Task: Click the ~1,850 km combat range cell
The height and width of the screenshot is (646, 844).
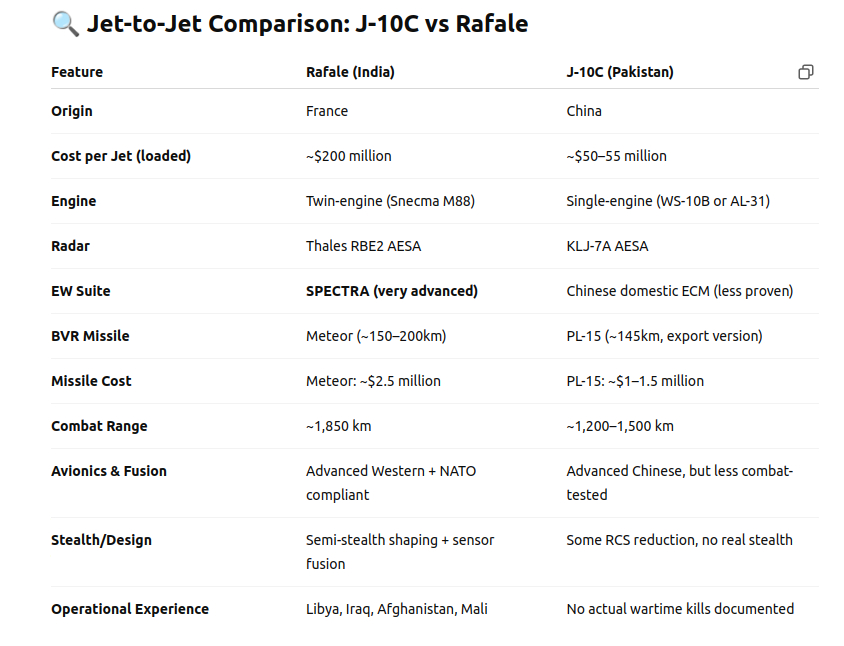Action: pyautogui.click(x=339, y=426)
